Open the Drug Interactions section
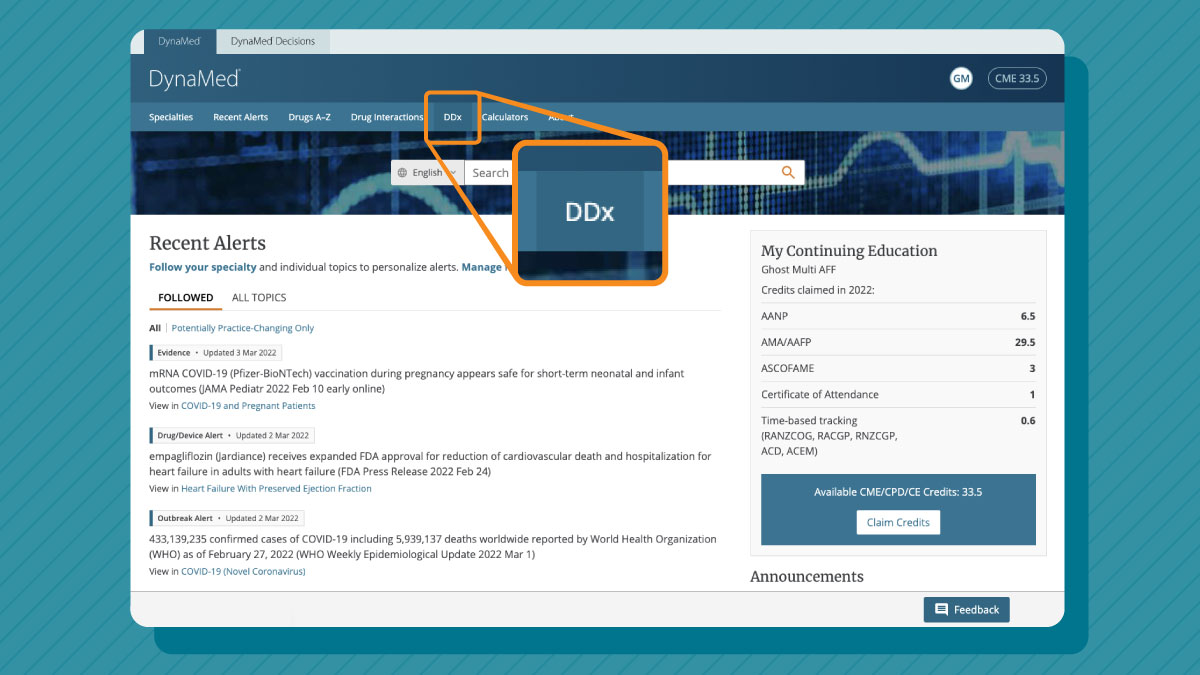The width and height of the screenshot is (1200, 675). (386, 117)
